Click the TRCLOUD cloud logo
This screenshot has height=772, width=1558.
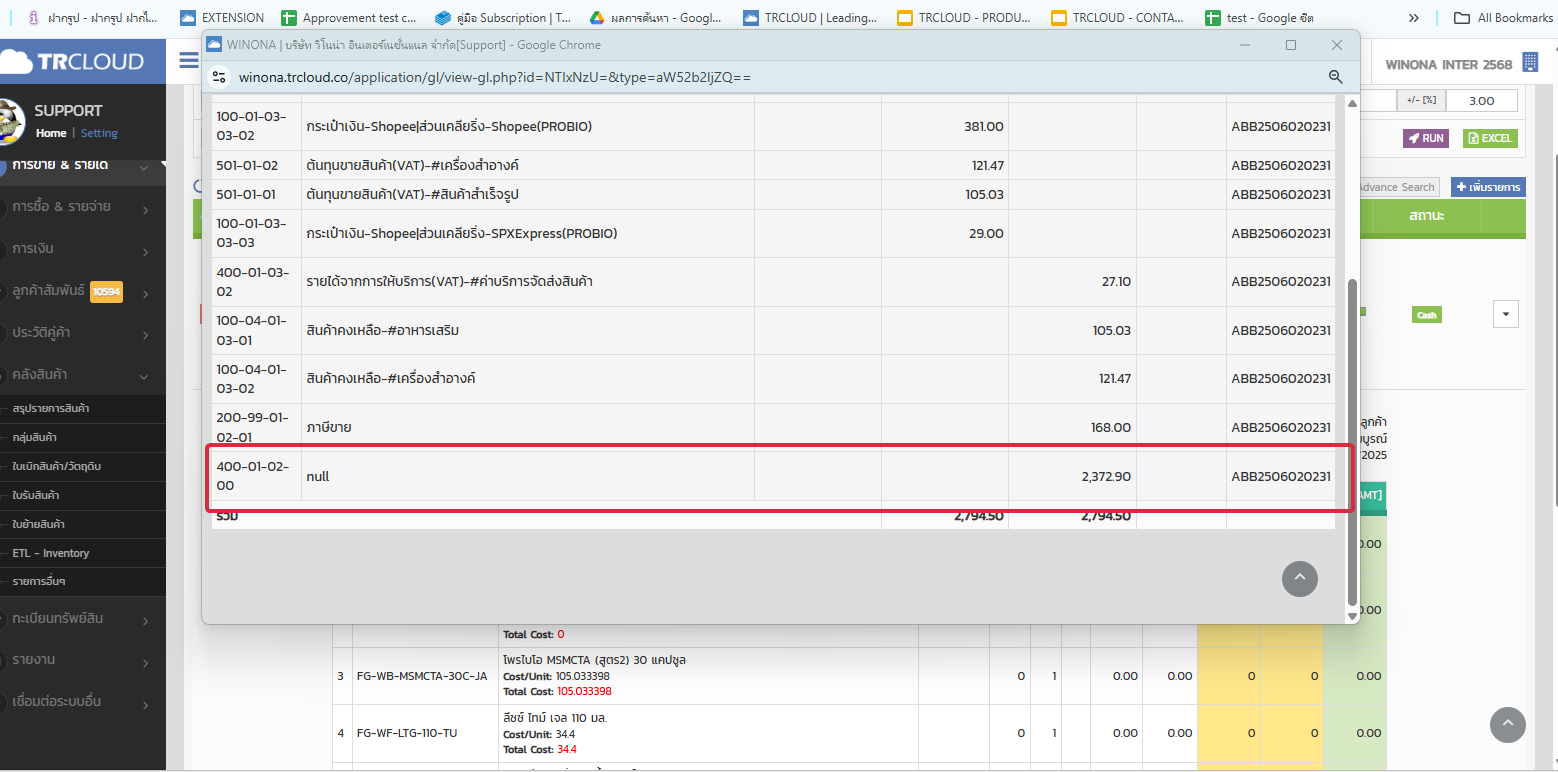pos(72,61)
